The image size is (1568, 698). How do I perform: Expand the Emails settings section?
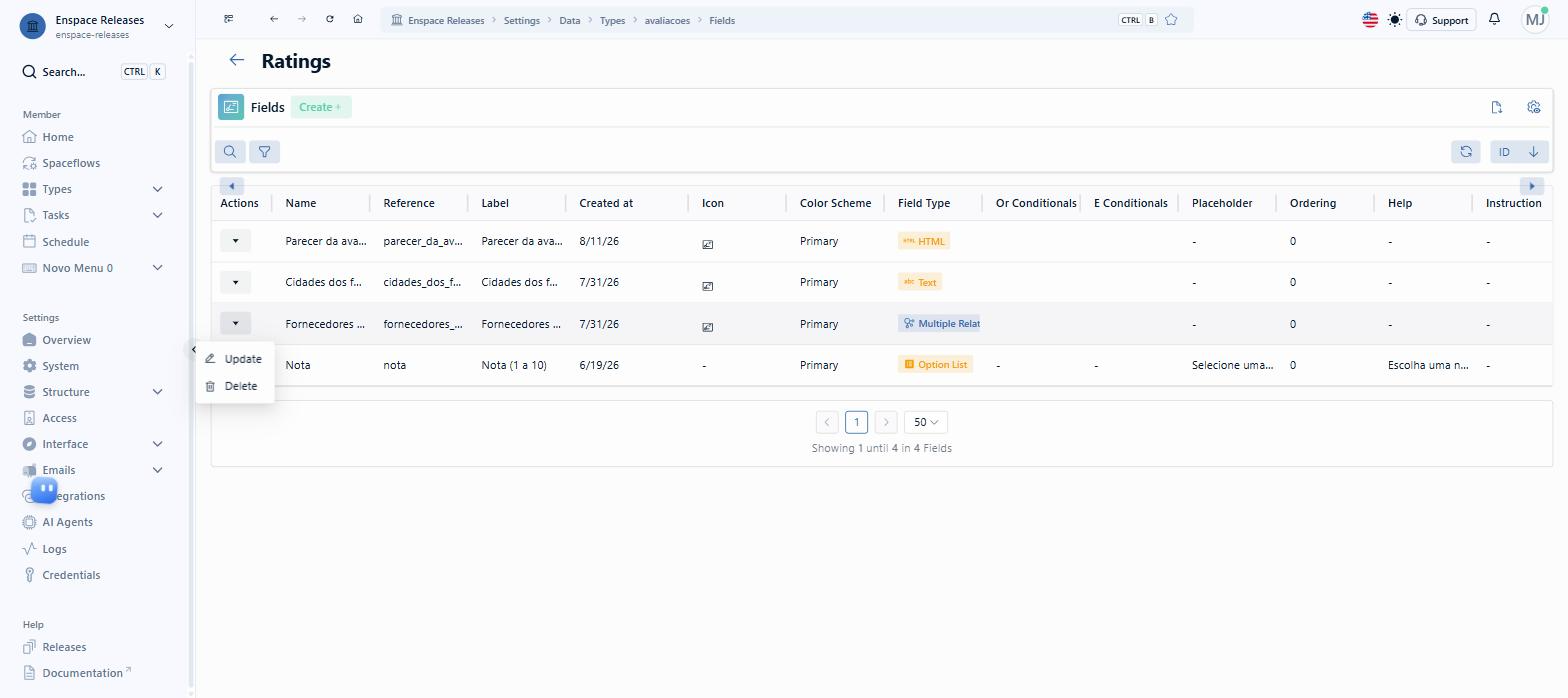point(157,470)
